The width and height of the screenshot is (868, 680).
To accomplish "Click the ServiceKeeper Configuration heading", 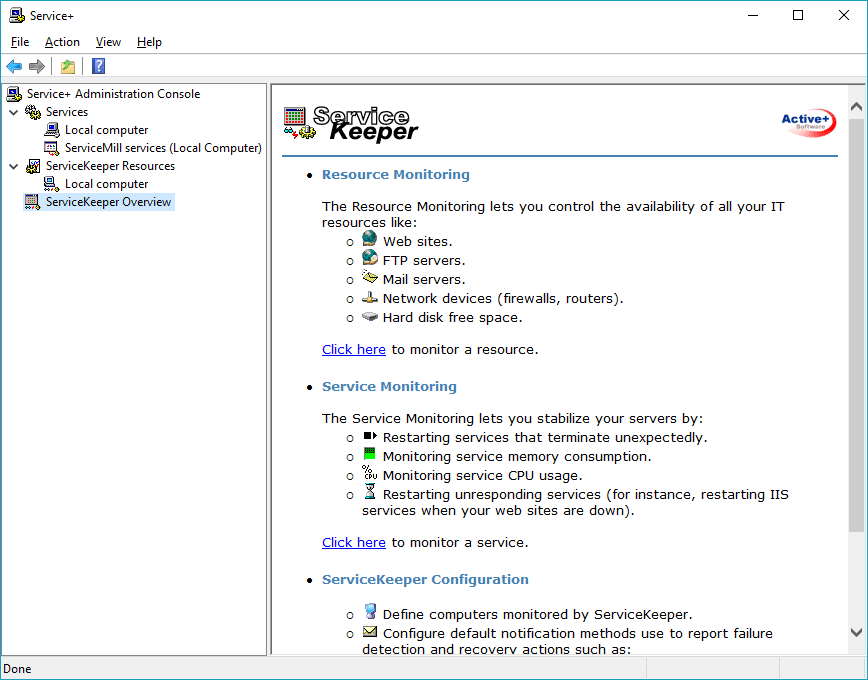I will pyautogui.click(x=425, y=579).
